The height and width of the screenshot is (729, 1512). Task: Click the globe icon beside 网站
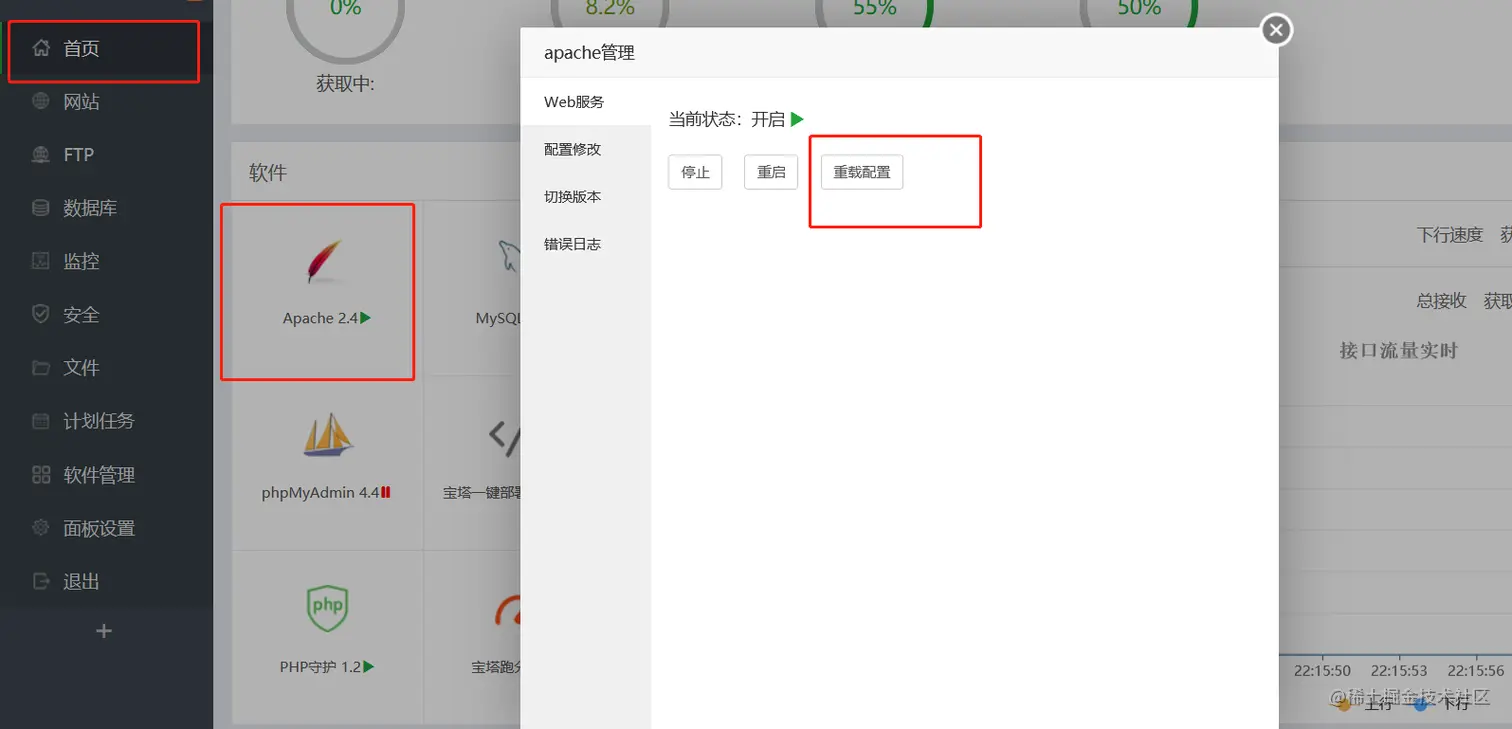tap(41, 101)
